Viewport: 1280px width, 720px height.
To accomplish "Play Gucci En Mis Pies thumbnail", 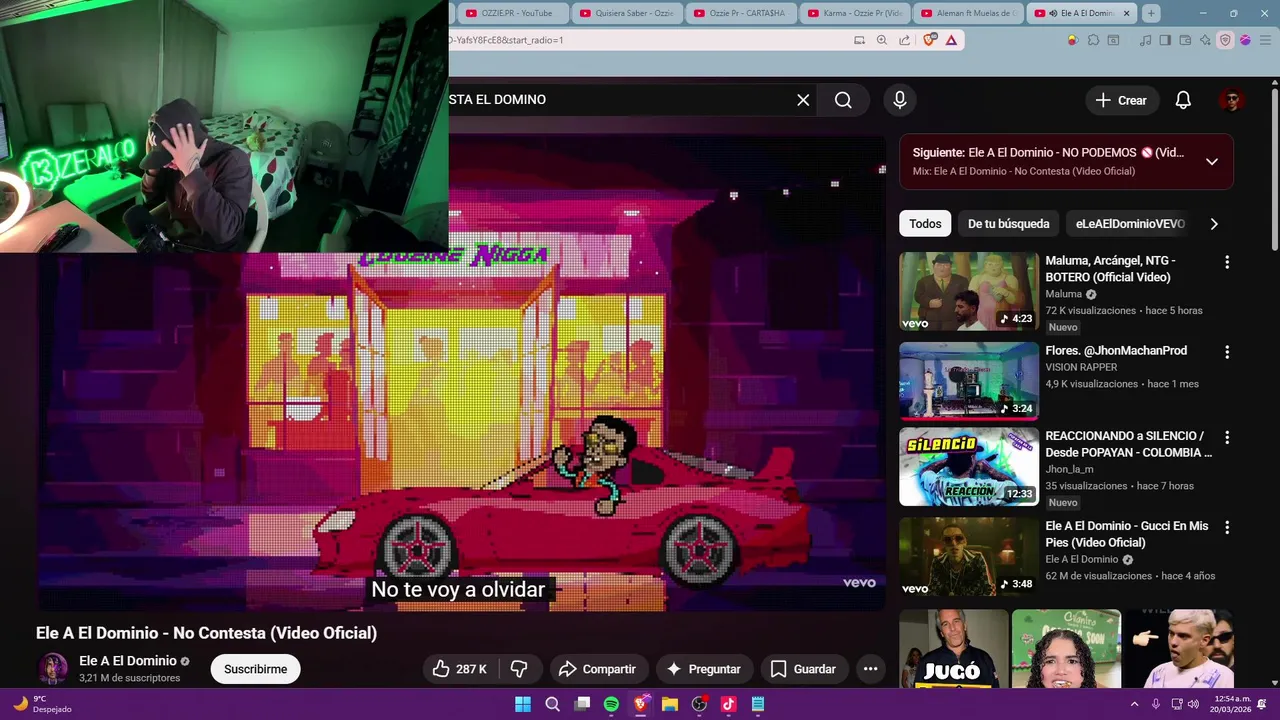I will click(x=969, y=556).
